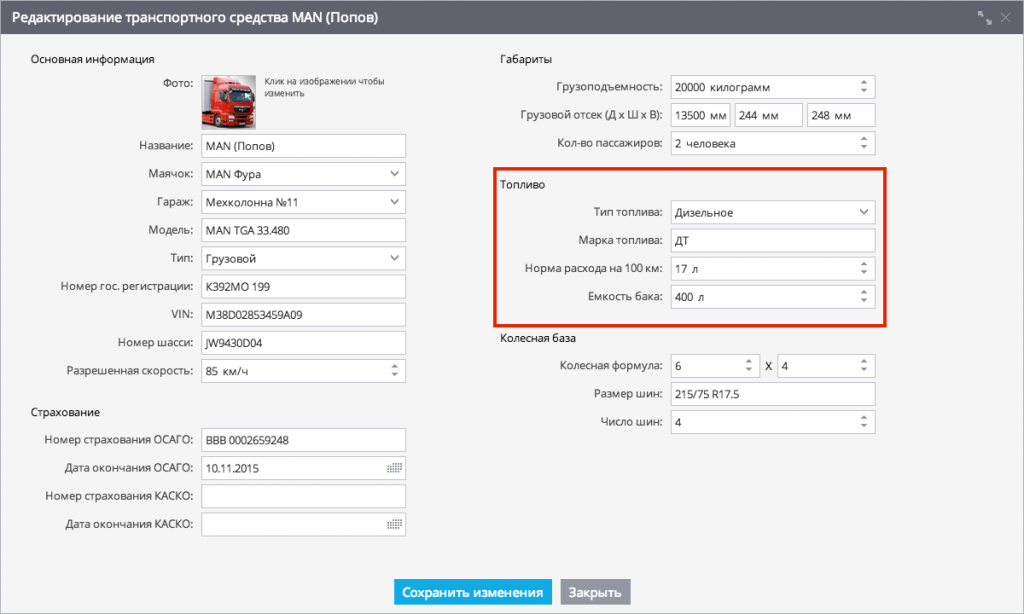Adjust the Число шин stepper arrows

(x=863, y=422)
